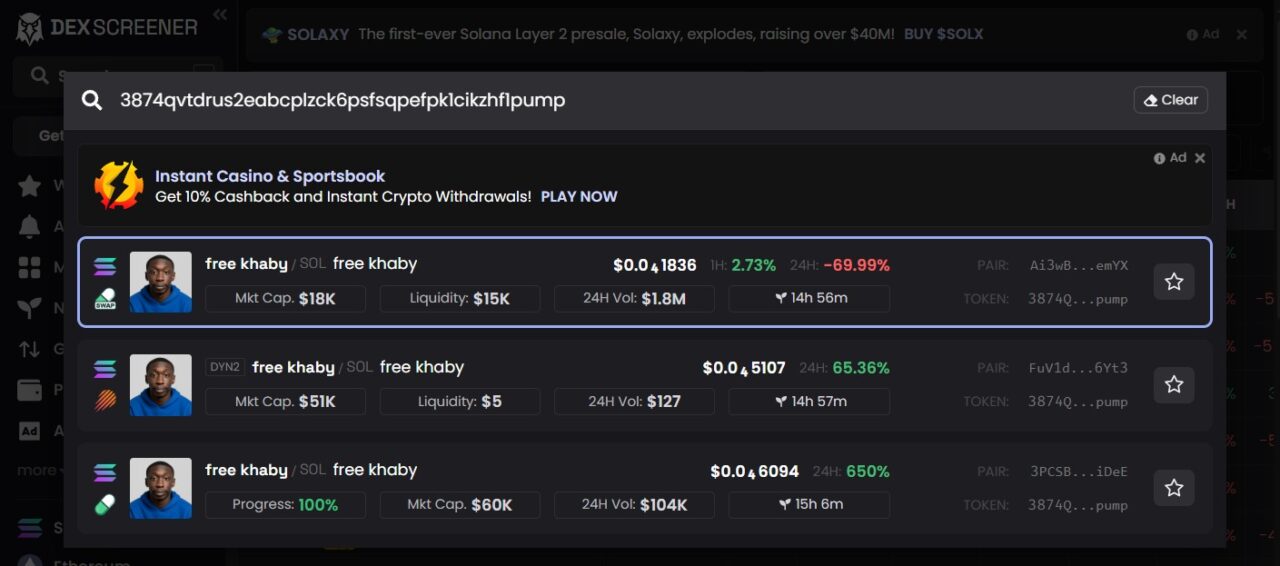Viewport: 1280px width, 566px height.
Task: Open the Instant Casino lightning logo
Action: [x=119, y=185]
